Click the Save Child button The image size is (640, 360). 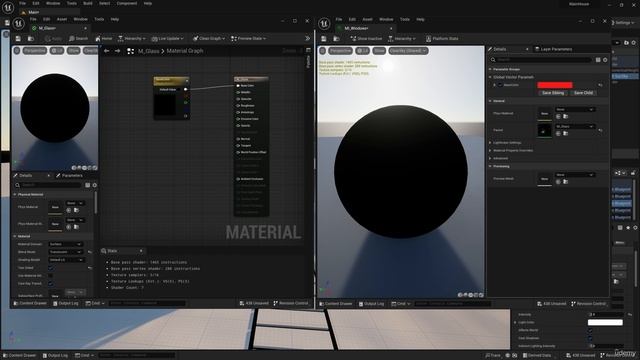pos(583,93)
